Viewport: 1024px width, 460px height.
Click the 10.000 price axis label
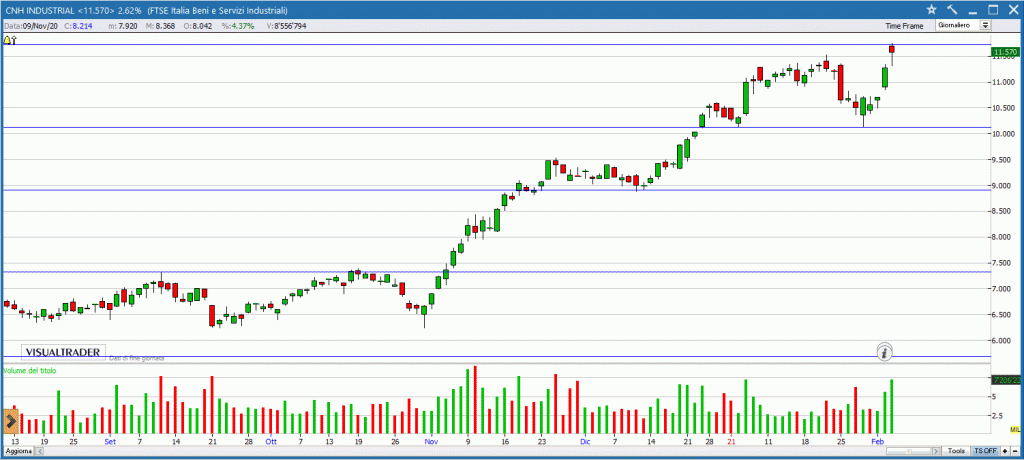click(x=1005, y=134)
